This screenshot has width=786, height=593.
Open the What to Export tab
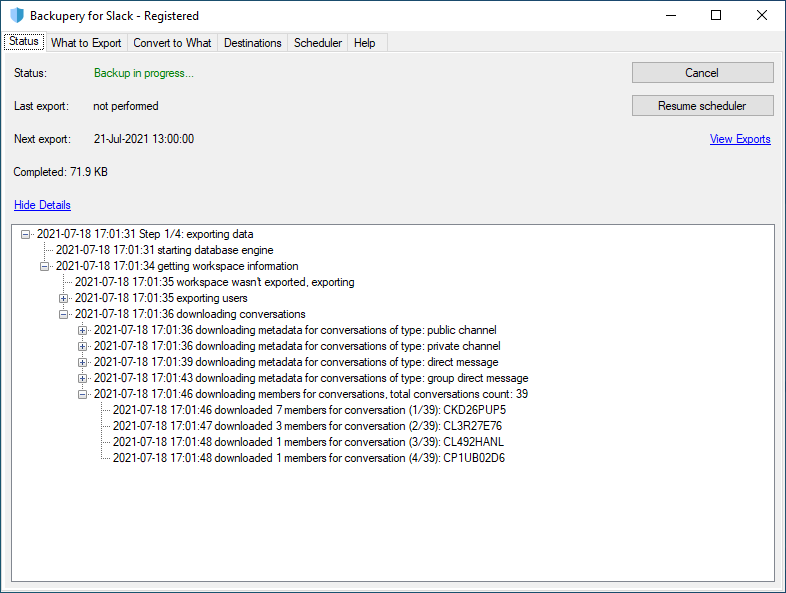tap(86, 43)
